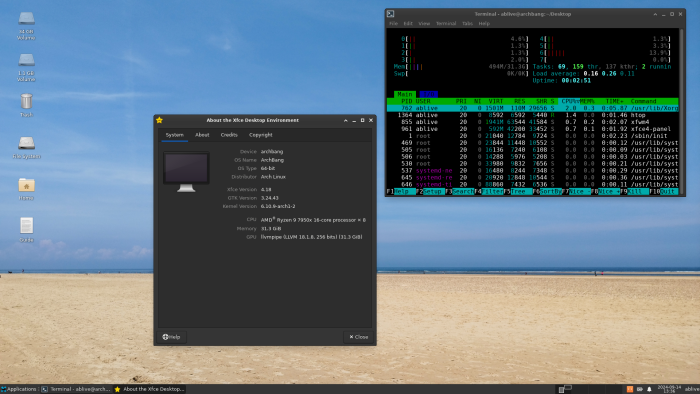Screen dimensions: 700x394
Task: Click F4 Filter in the htop footer
Action: tap(489, 191)
